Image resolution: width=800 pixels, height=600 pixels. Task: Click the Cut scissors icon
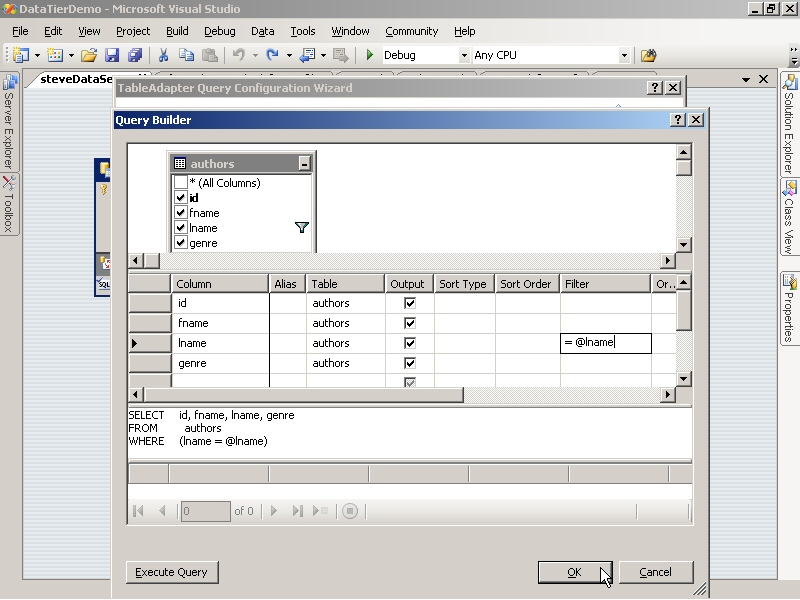[x=163, y=55]
